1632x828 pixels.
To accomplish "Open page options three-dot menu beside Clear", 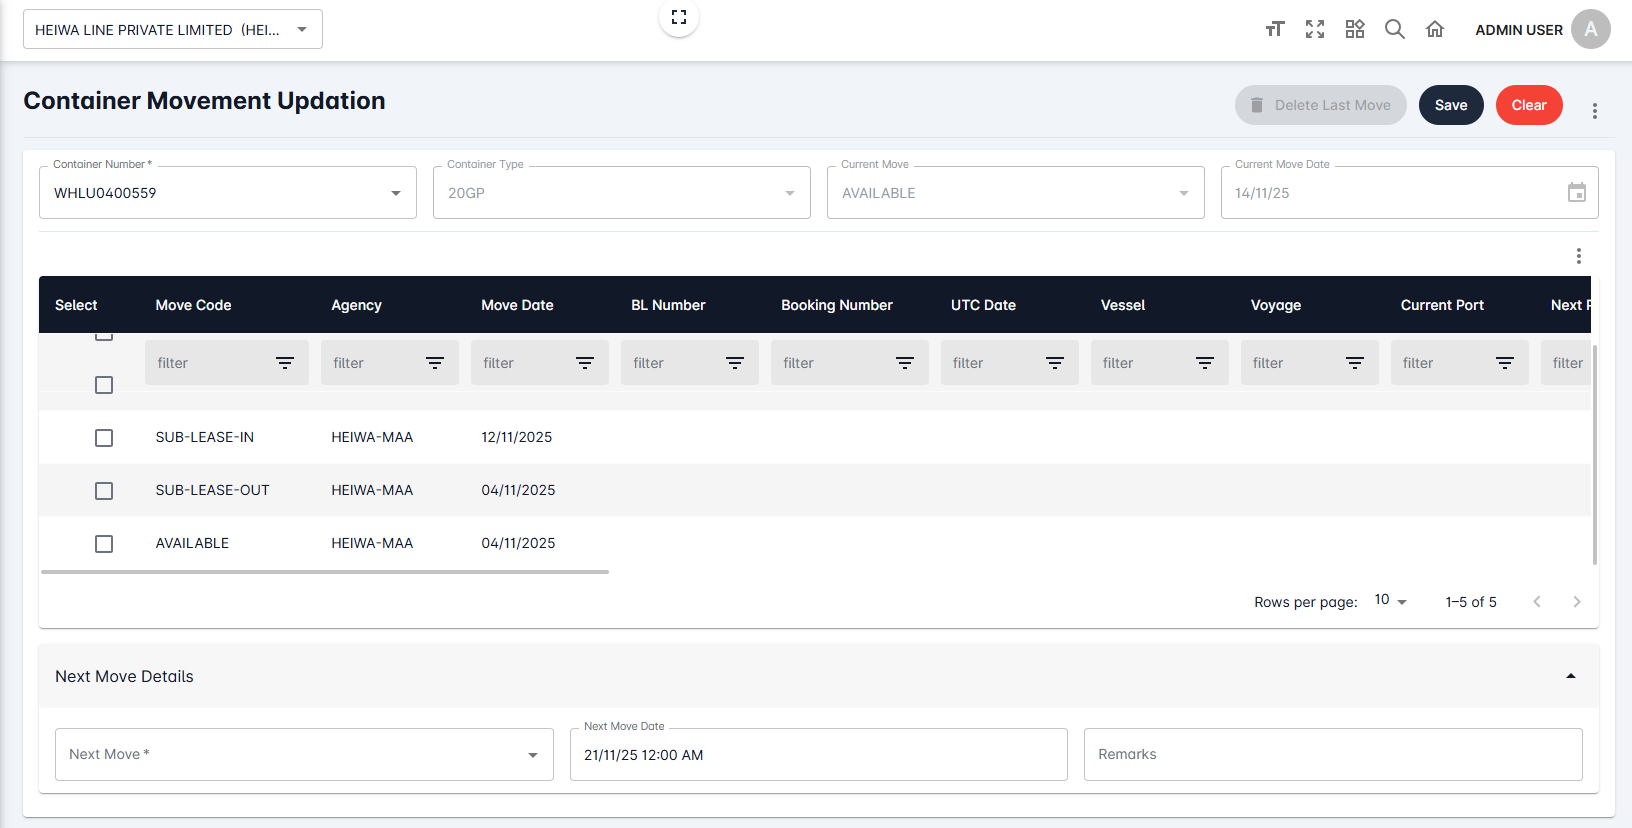I will pos(1594,111).
